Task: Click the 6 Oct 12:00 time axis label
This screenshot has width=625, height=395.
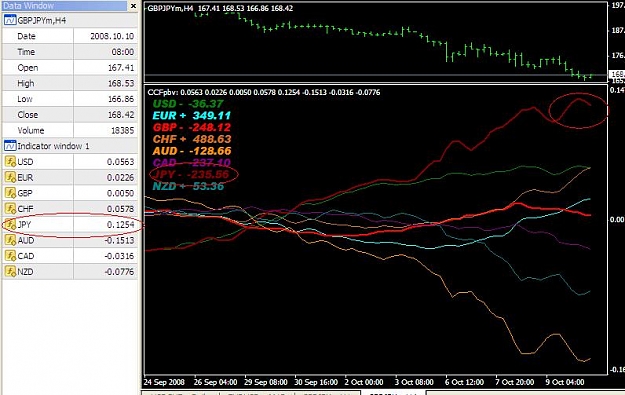Action: tap(464, 382)
